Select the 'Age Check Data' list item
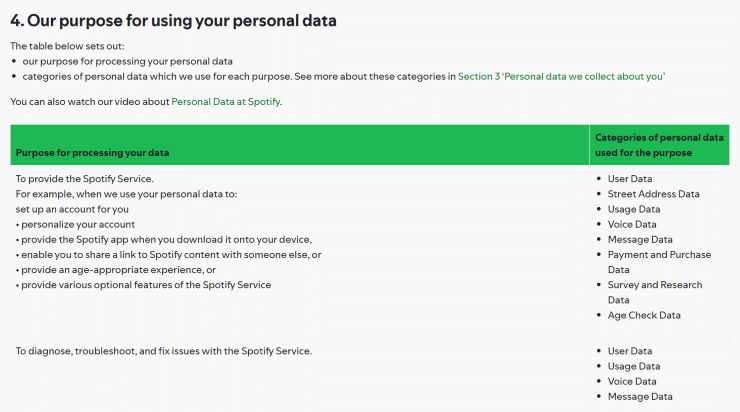 click(x=644, y=315)
